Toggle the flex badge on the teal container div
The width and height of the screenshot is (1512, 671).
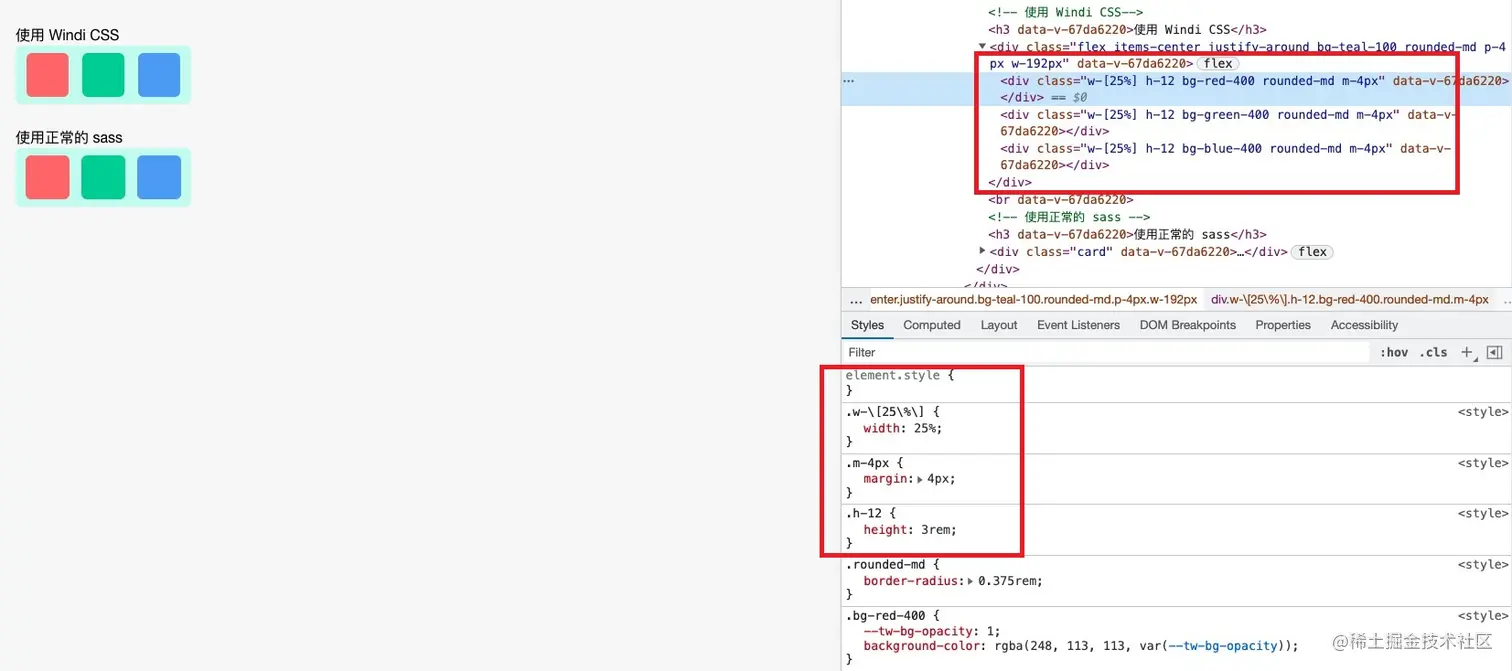pyautogui.click(x=1218, y=62)
